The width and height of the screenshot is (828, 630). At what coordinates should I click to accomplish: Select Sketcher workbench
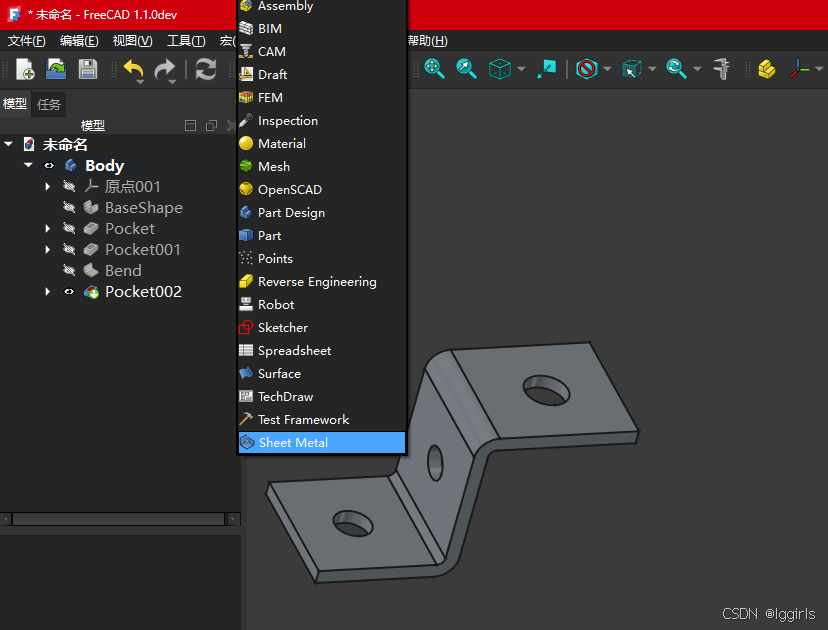pos(322,328)
